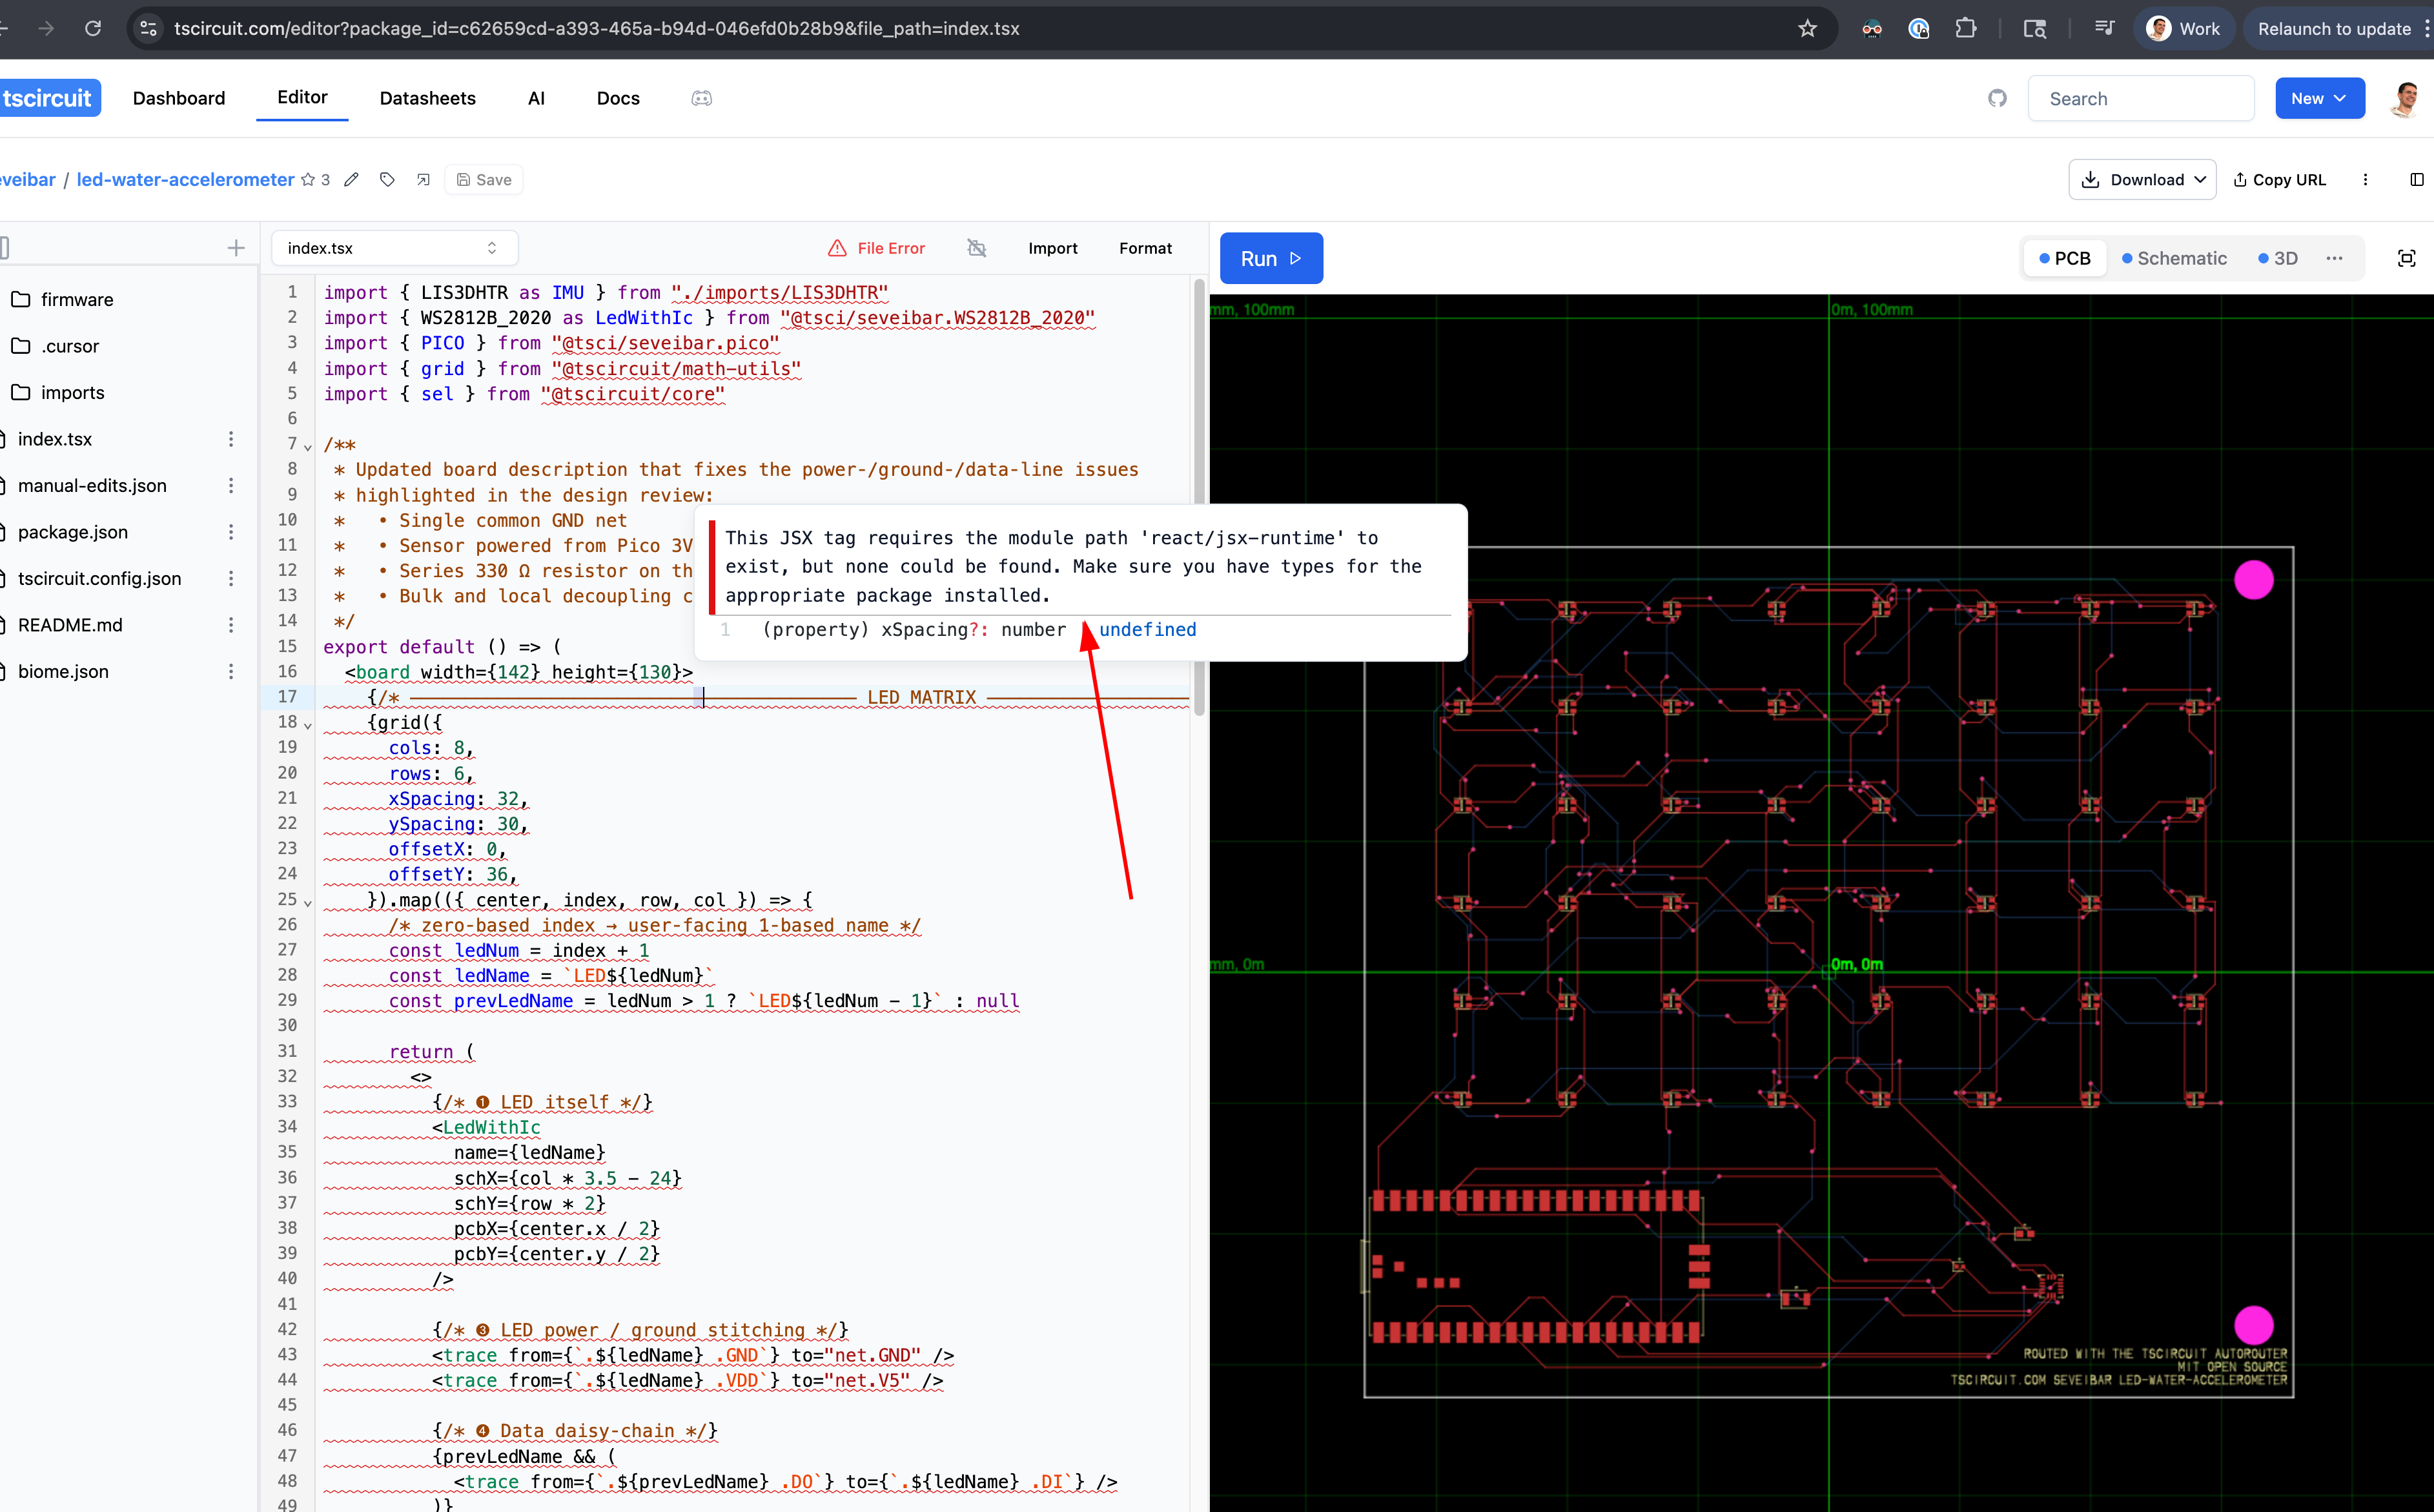
Task: Click the fullscreen preview icon
Action: click(2406, 259)
